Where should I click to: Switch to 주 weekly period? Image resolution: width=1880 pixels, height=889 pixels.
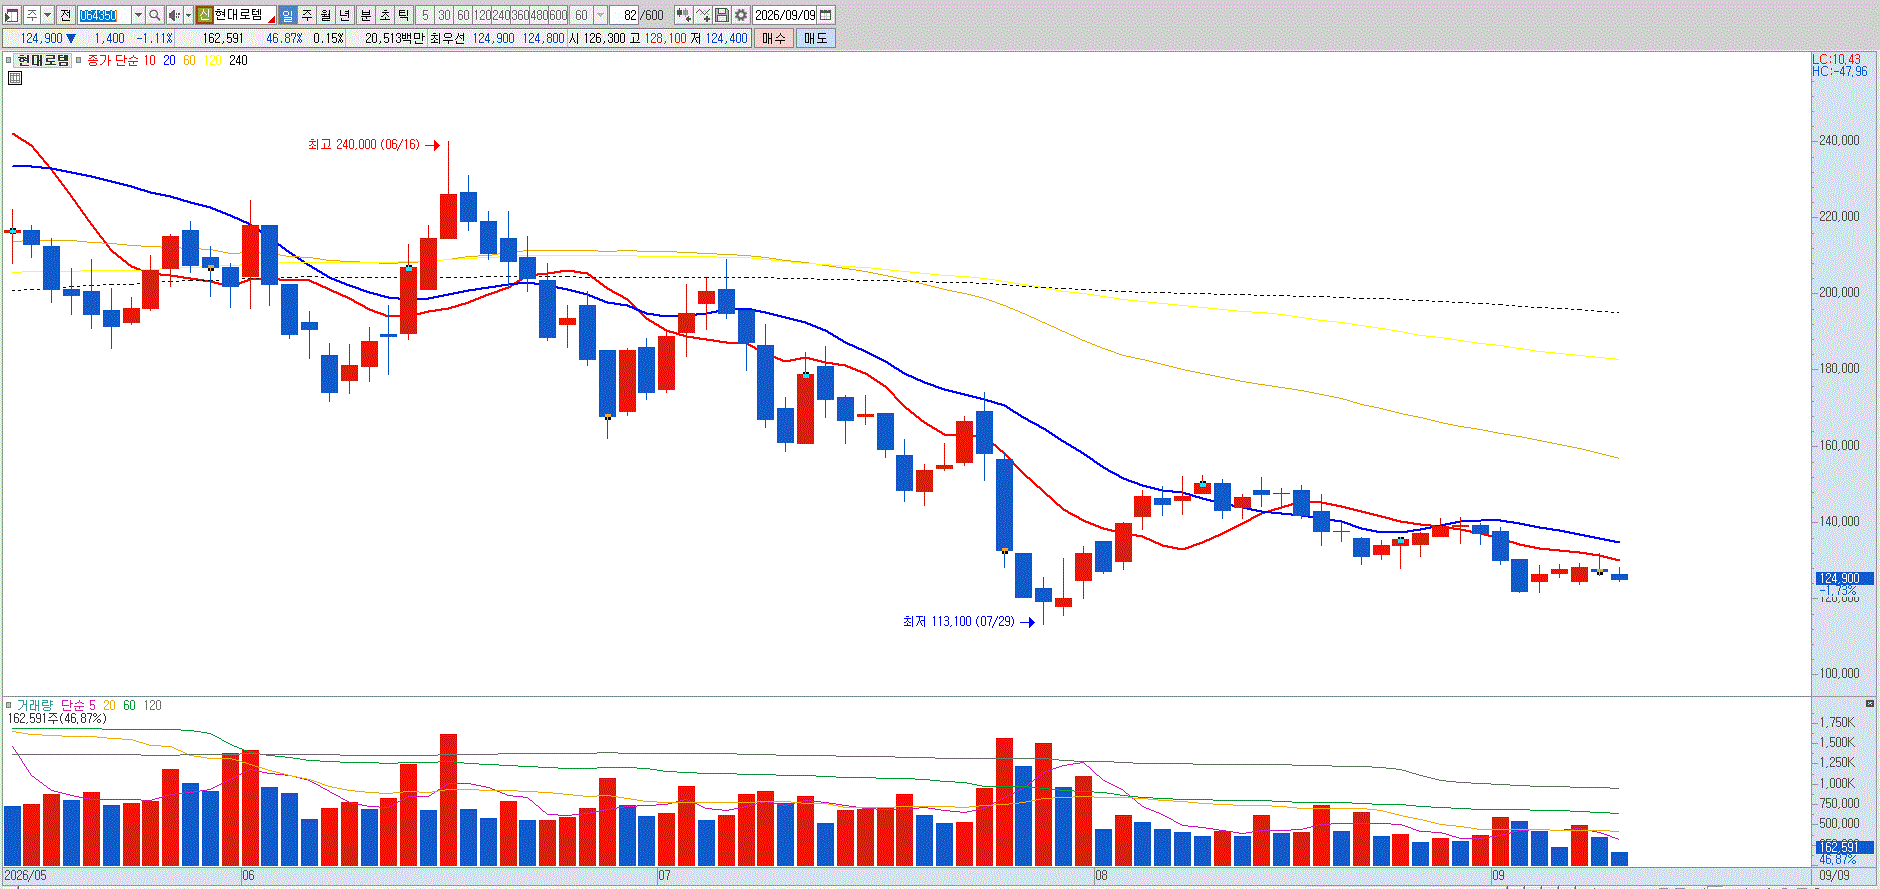(307, 15)
